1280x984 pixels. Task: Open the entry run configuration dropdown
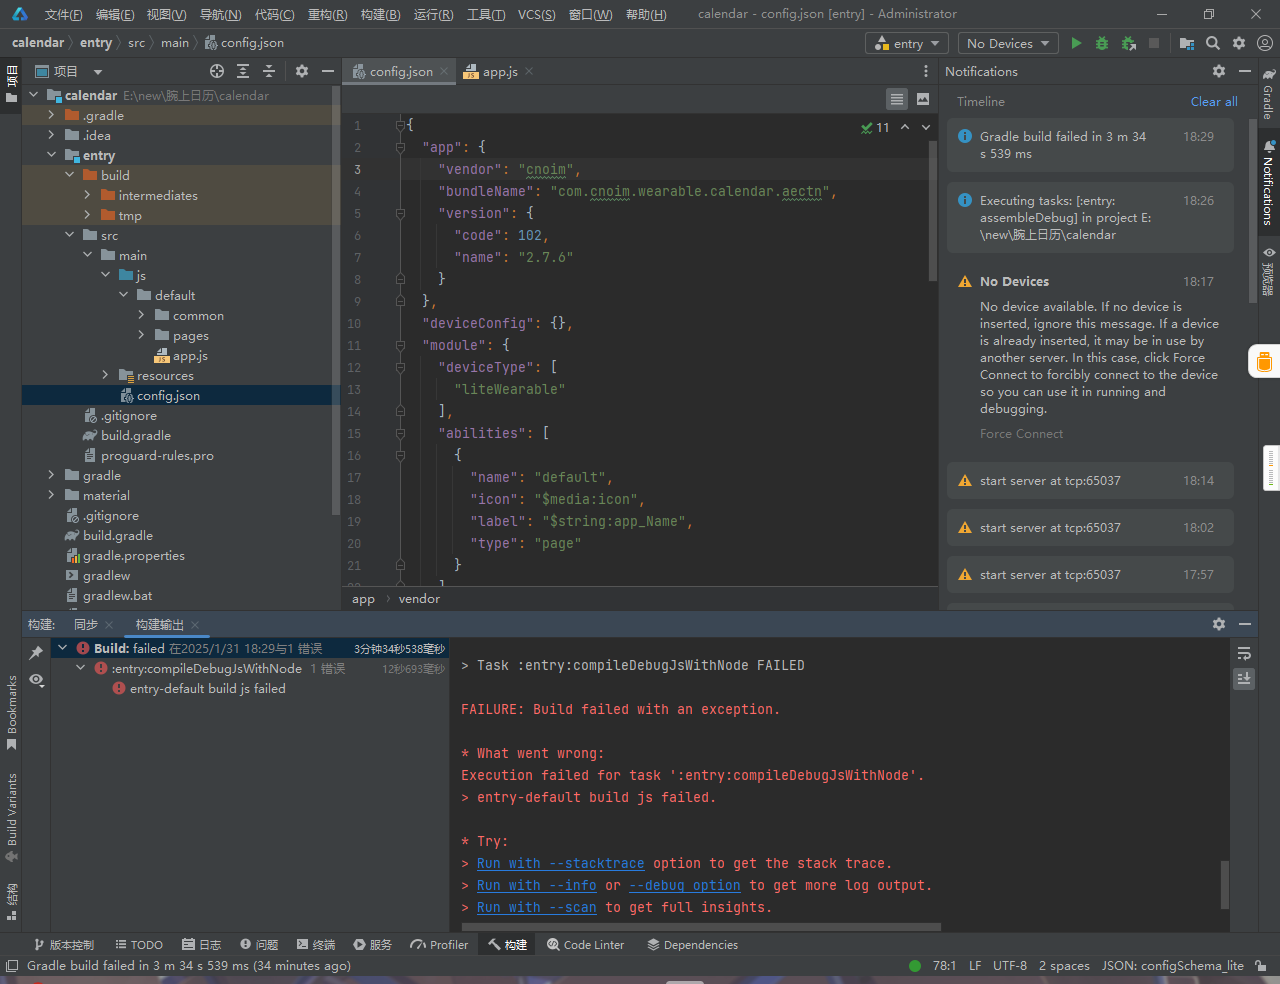907,43
